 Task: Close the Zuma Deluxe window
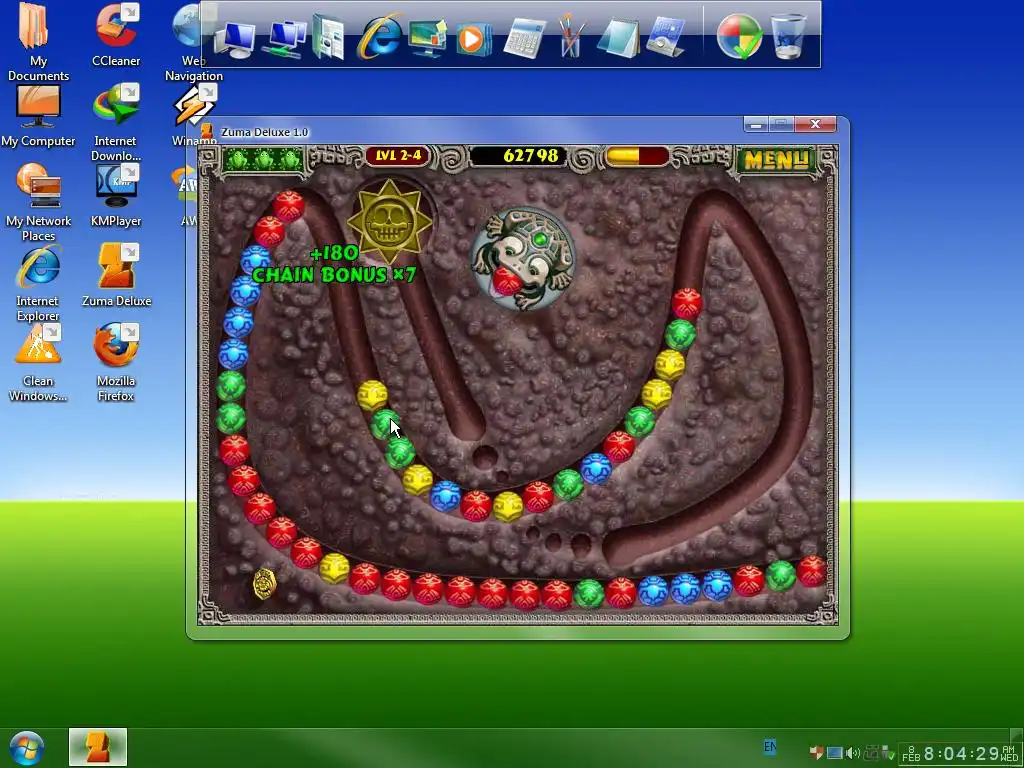pyautogui.click(x=815, y=124)
